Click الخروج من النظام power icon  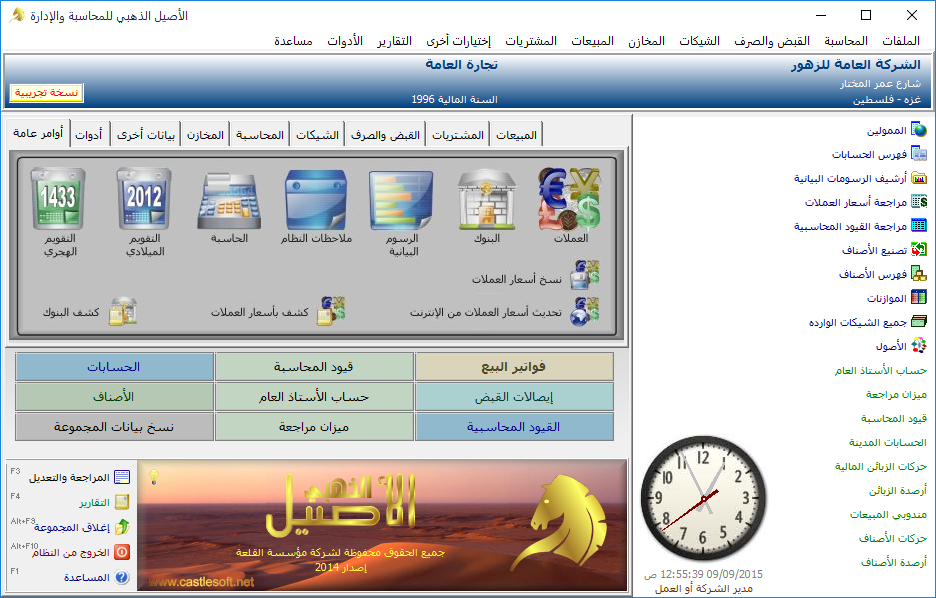pos(122,552)
